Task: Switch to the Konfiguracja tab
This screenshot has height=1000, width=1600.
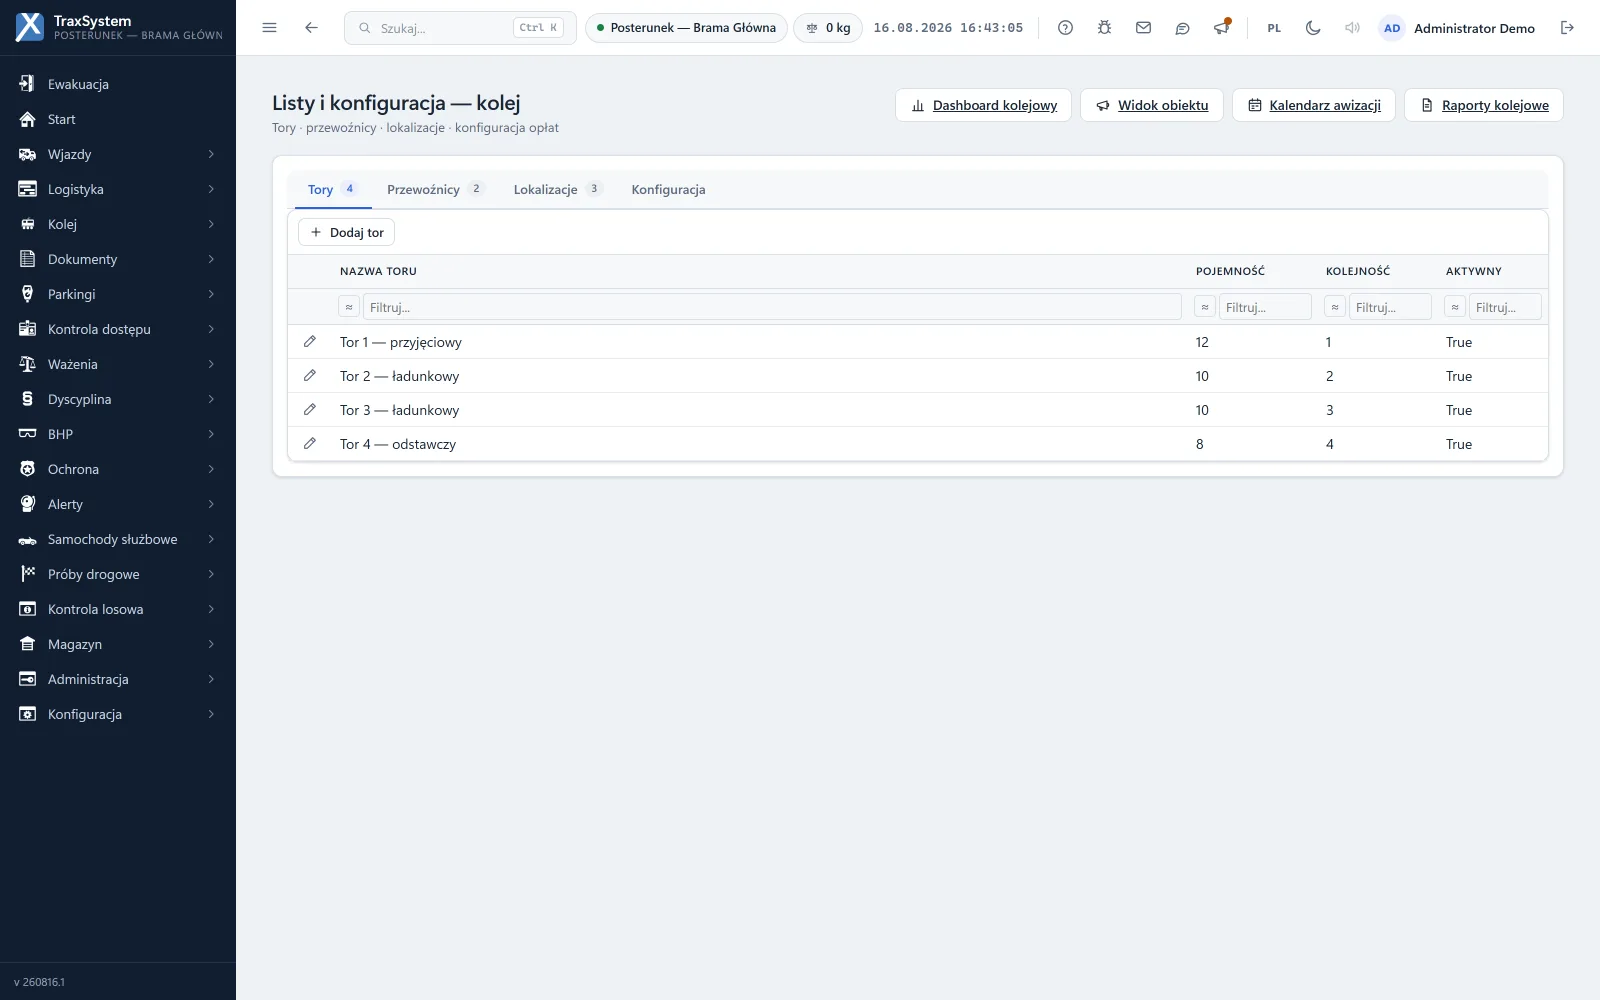Action: coord(668,189)
